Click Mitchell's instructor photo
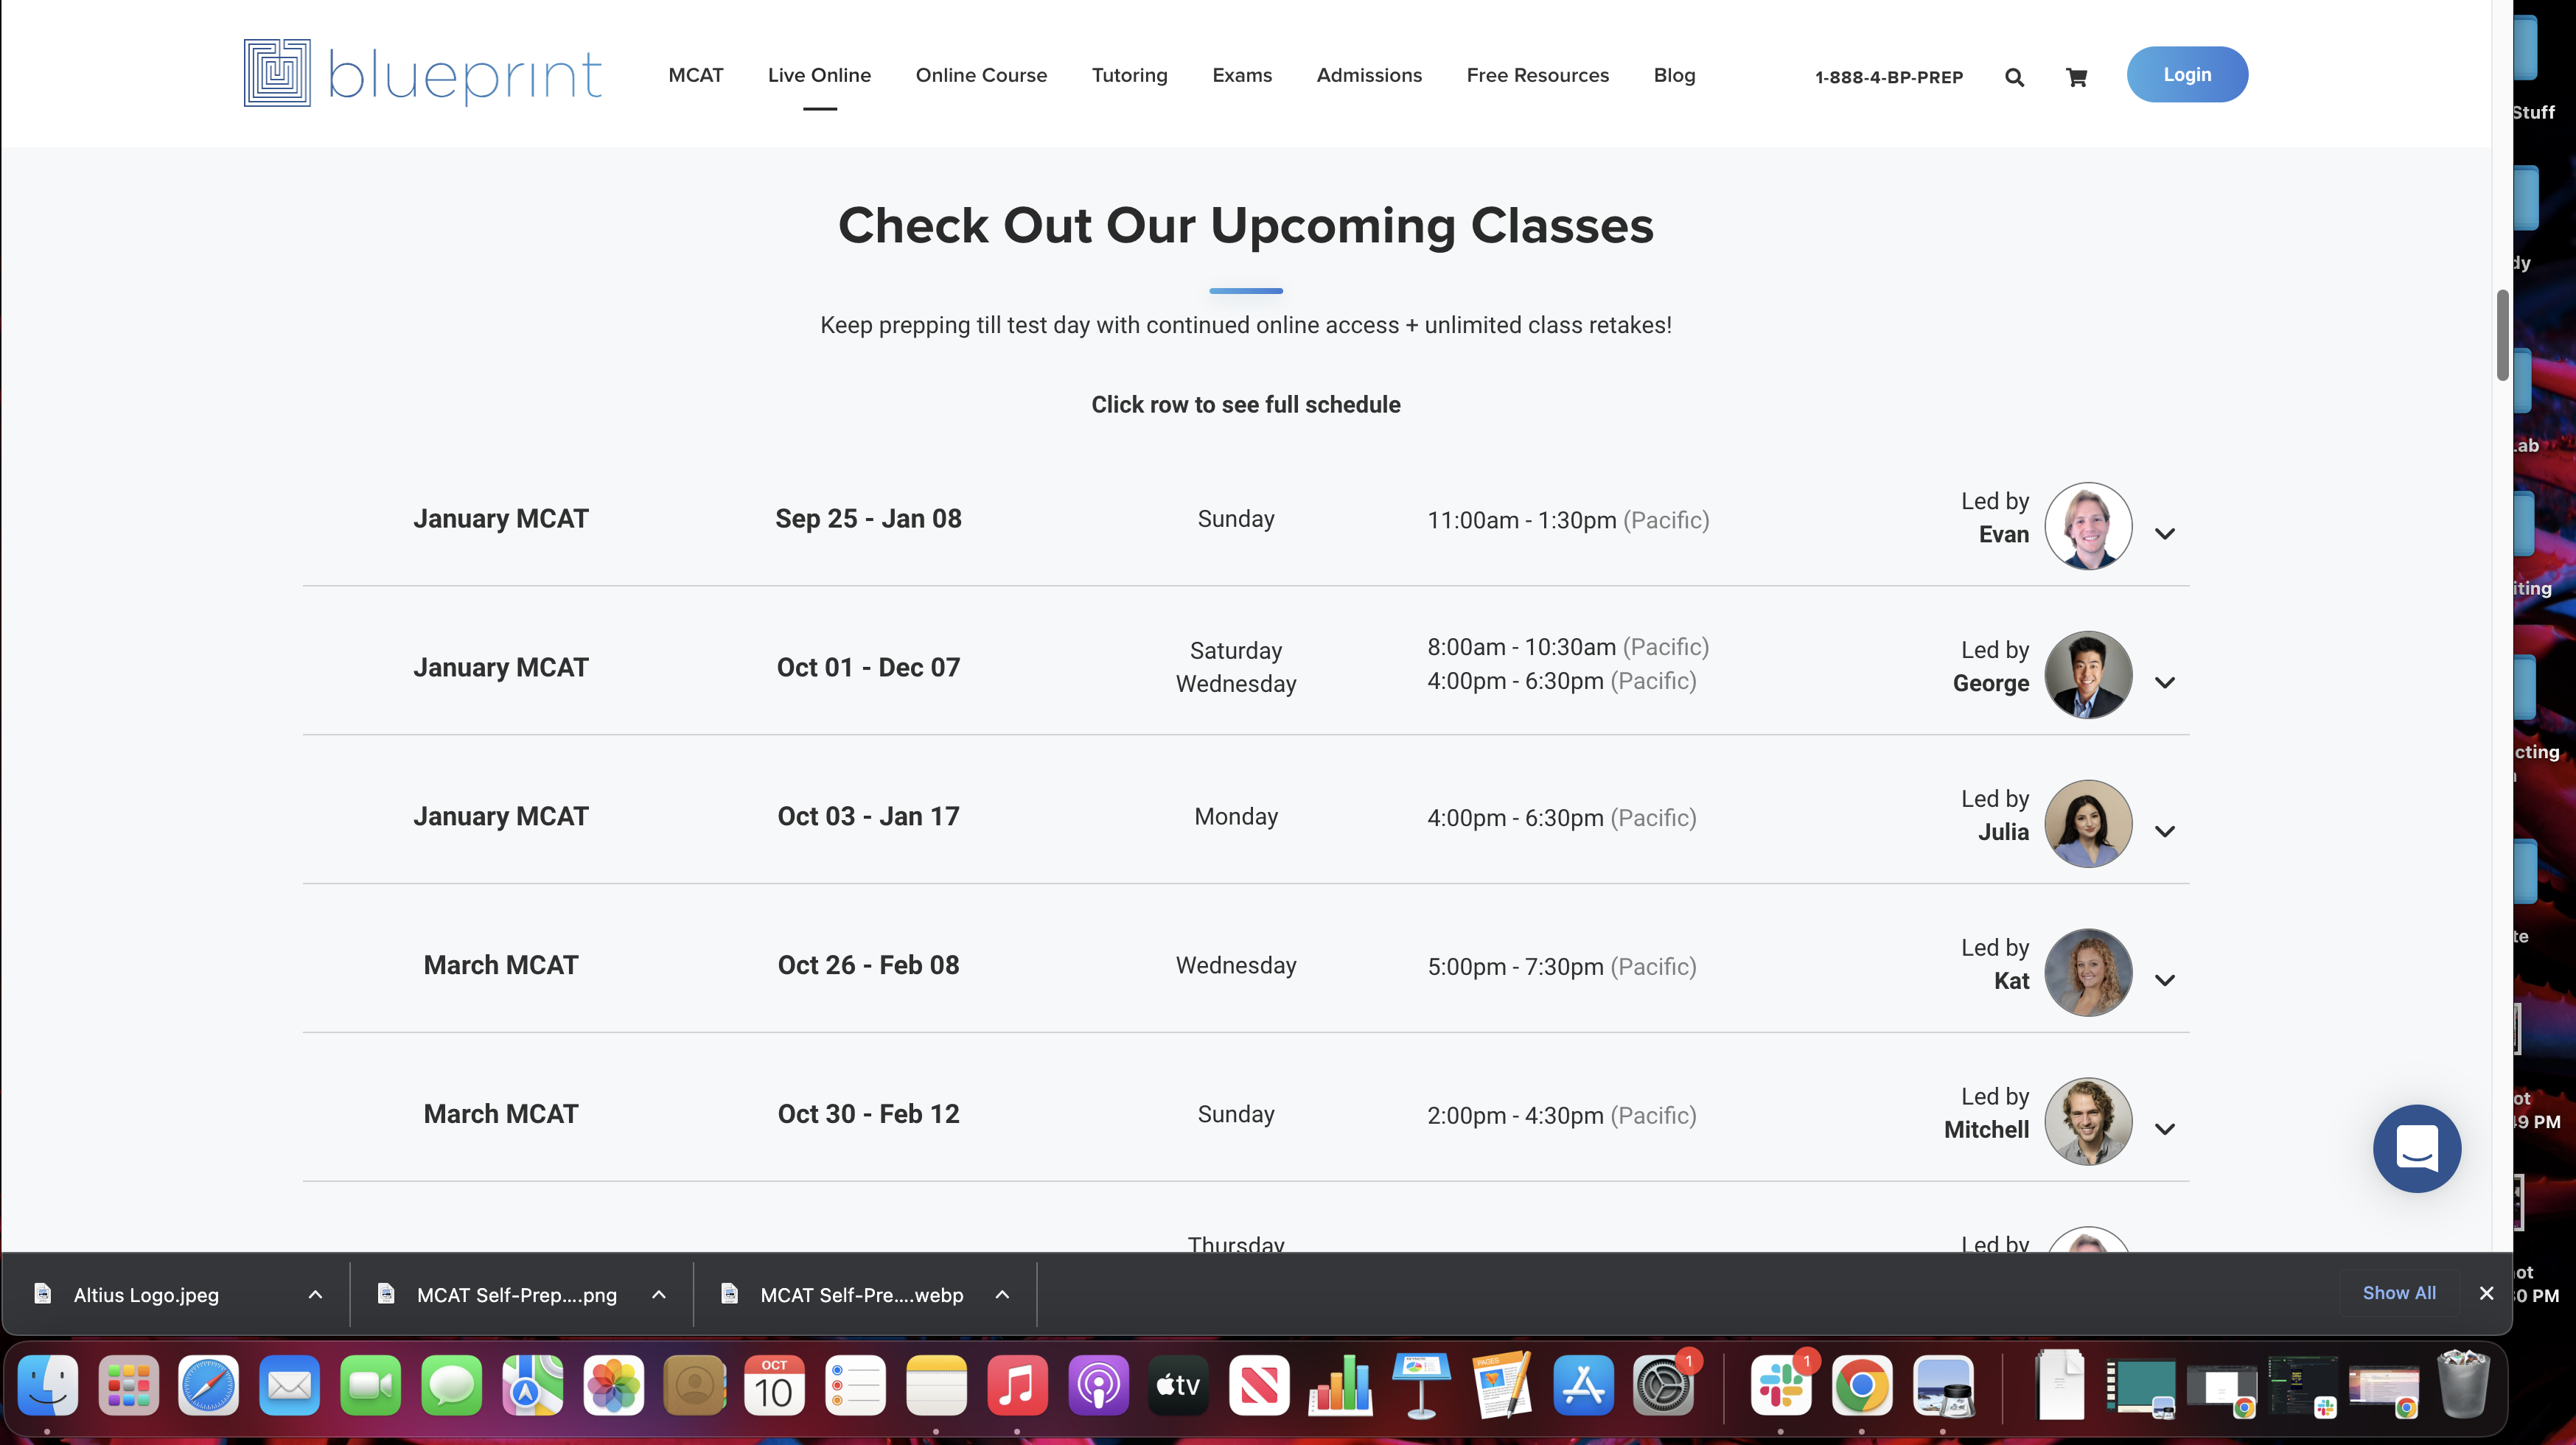 coord(2088,1121)
